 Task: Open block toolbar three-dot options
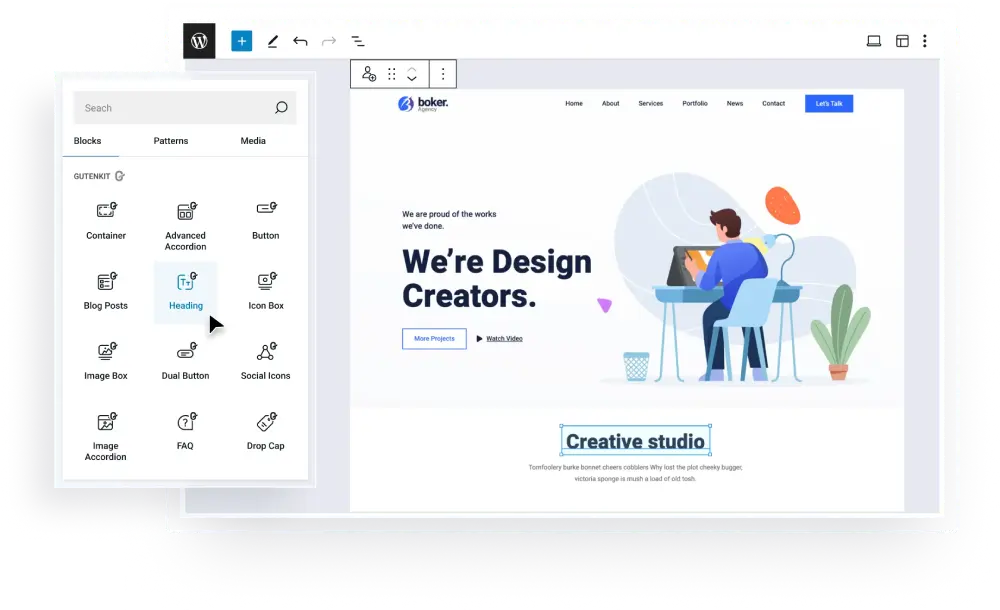point(443,74)
